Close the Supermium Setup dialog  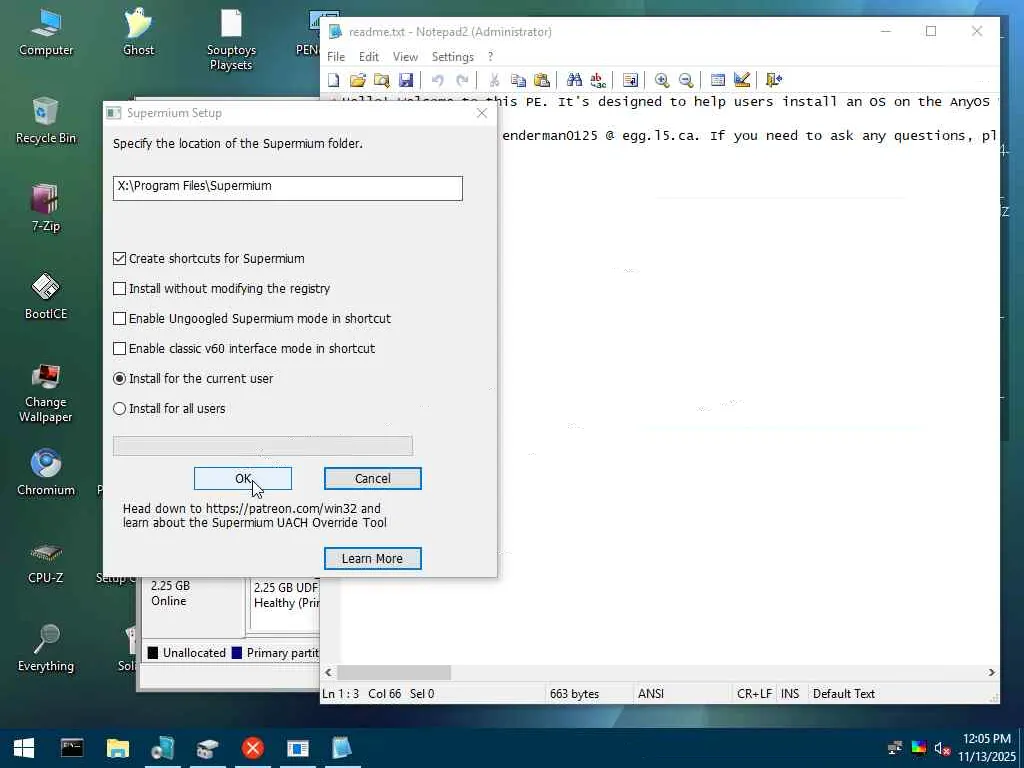coord(482,113)
